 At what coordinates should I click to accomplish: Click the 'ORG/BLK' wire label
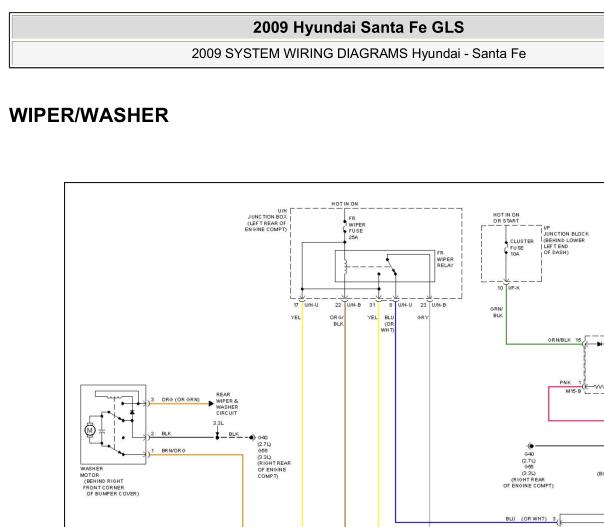pos(337,321)
